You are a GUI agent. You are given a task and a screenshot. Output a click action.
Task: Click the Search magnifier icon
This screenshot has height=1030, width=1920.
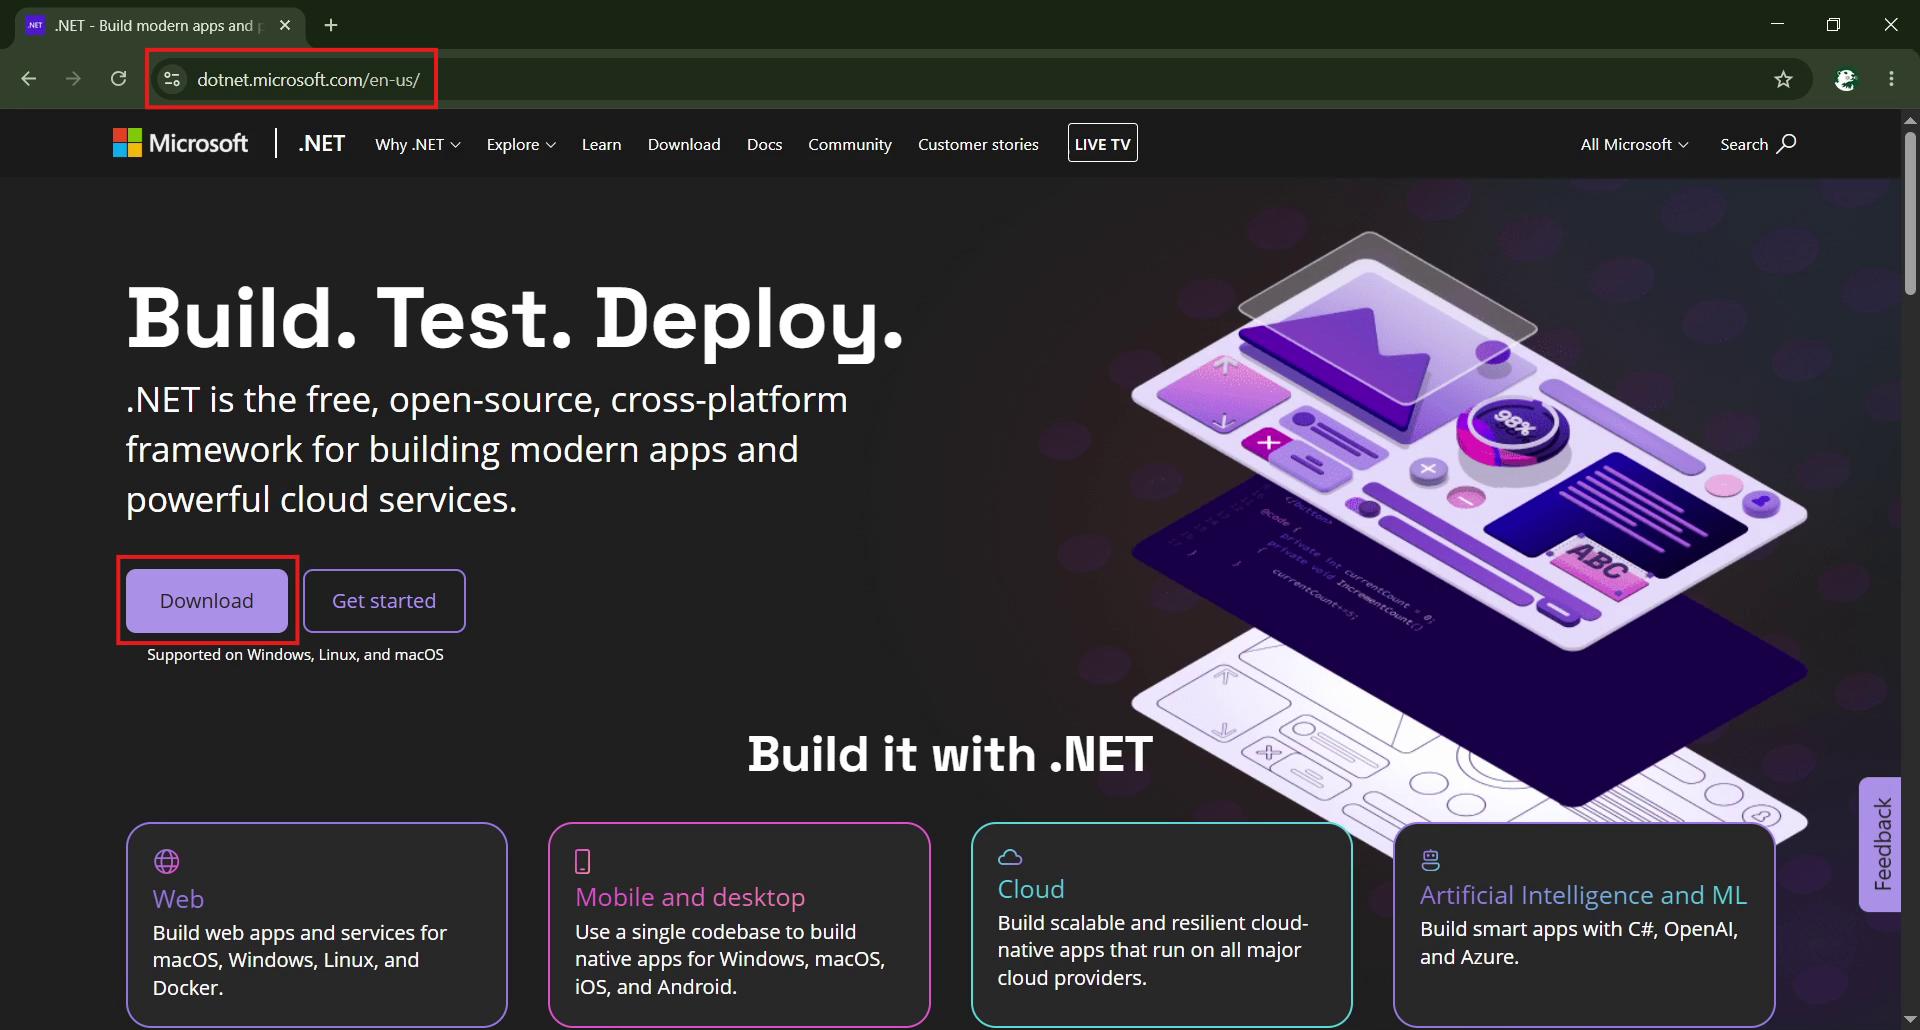tap(1787, 143)
